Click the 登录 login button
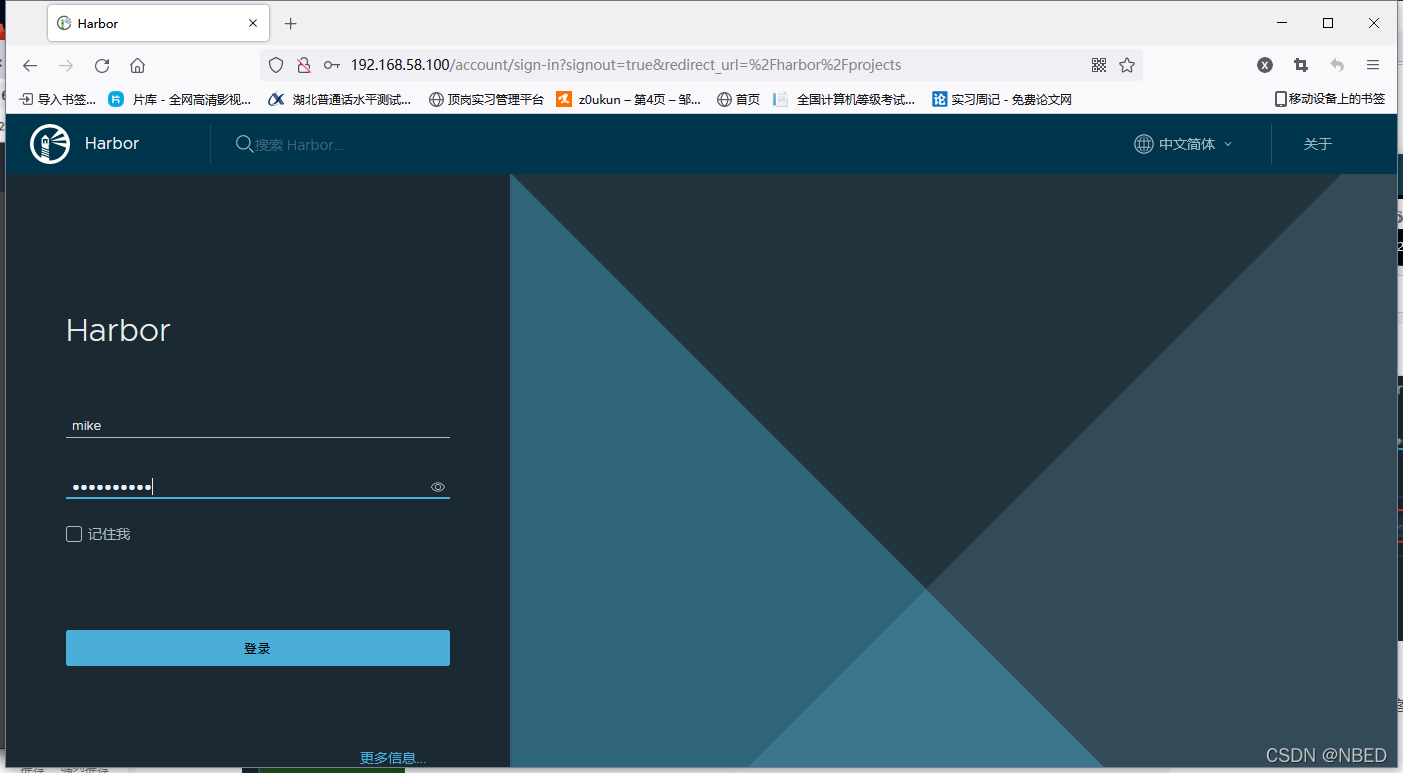 tap(258, 648)
